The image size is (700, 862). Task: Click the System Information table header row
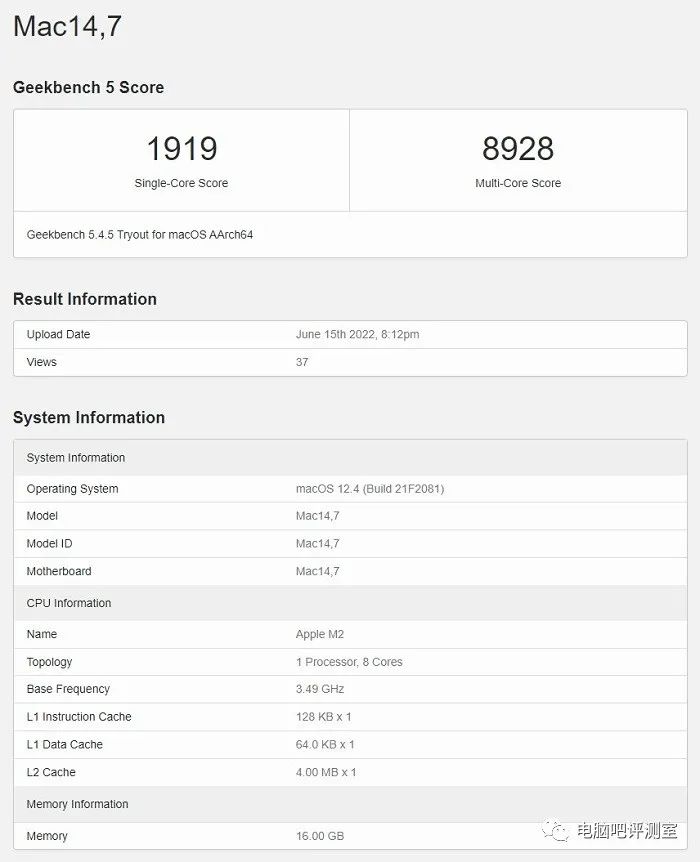point(350,457)
